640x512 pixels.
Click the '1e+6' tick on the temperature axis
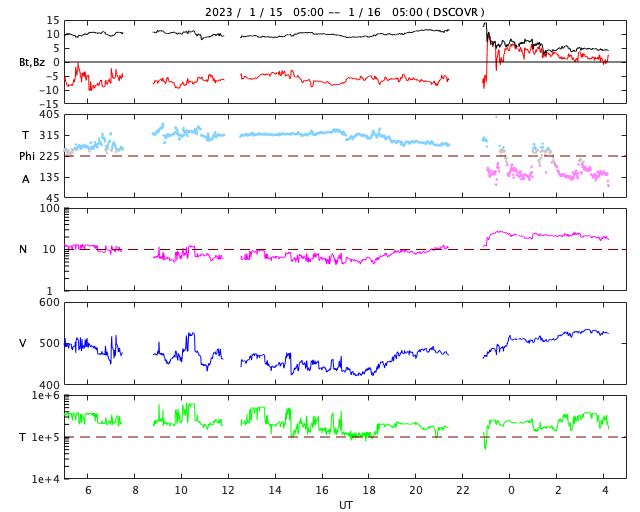pos(46,395)
